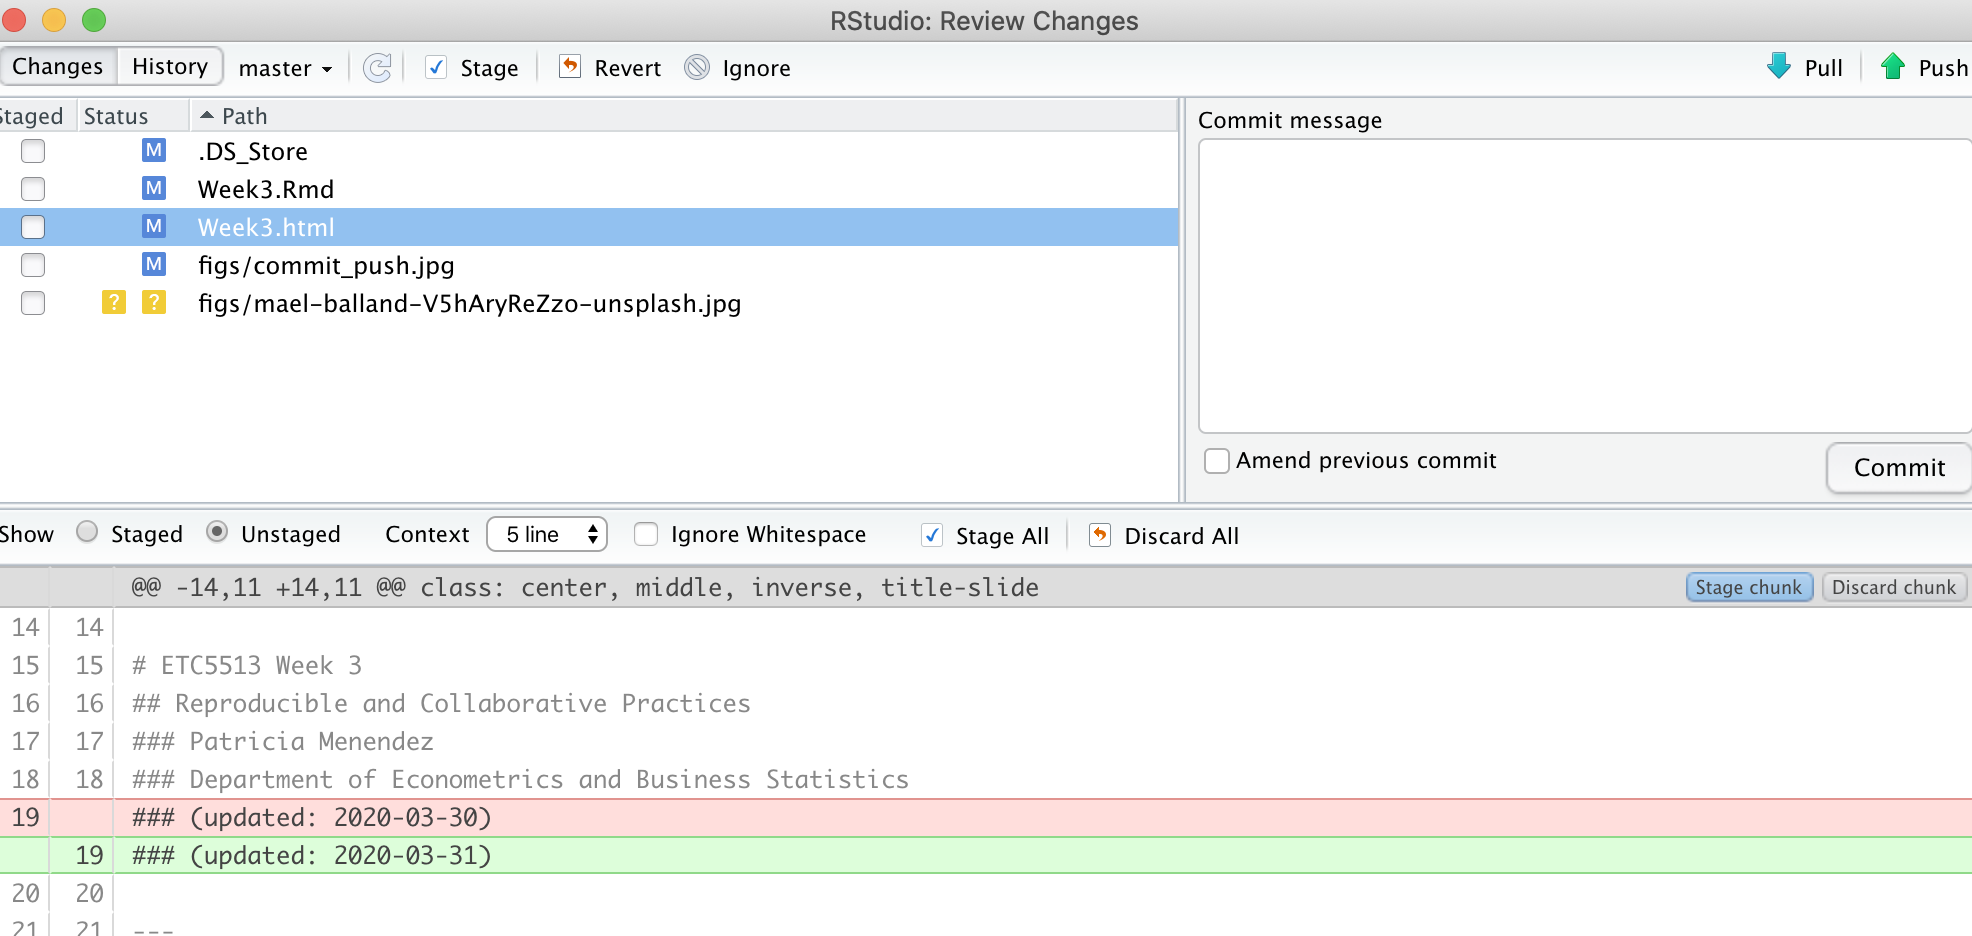Click the Stage chunk button
The height and width of the screenshot is (936, 1972).
(x=1748, y=587)
